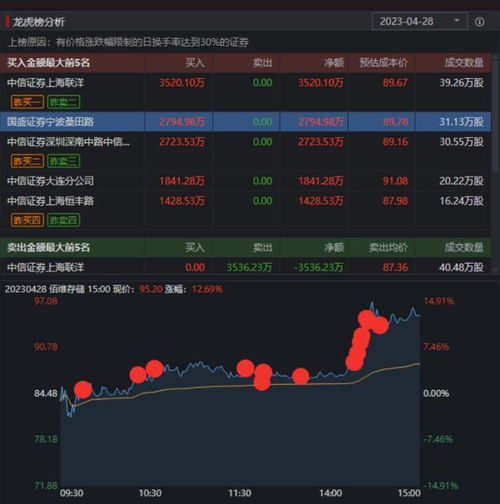Click estimated cost price 87.98

click(x=395, y=201)
